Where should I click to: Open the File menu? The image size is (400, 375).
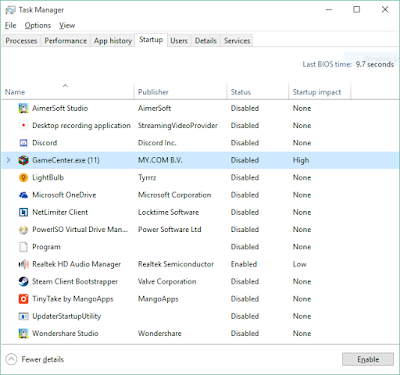(x=10, y=25)
